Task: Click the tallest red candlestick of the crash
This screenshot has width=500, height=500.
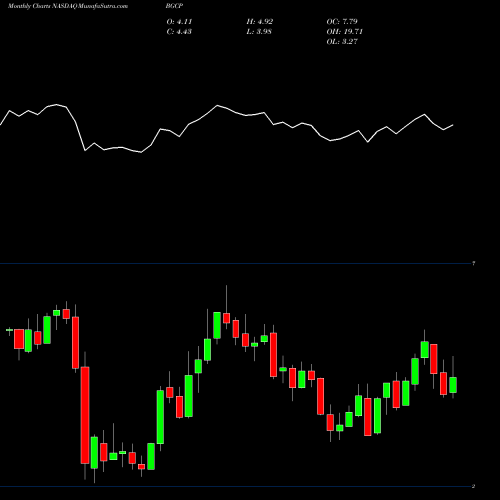Action: point(85,415)
